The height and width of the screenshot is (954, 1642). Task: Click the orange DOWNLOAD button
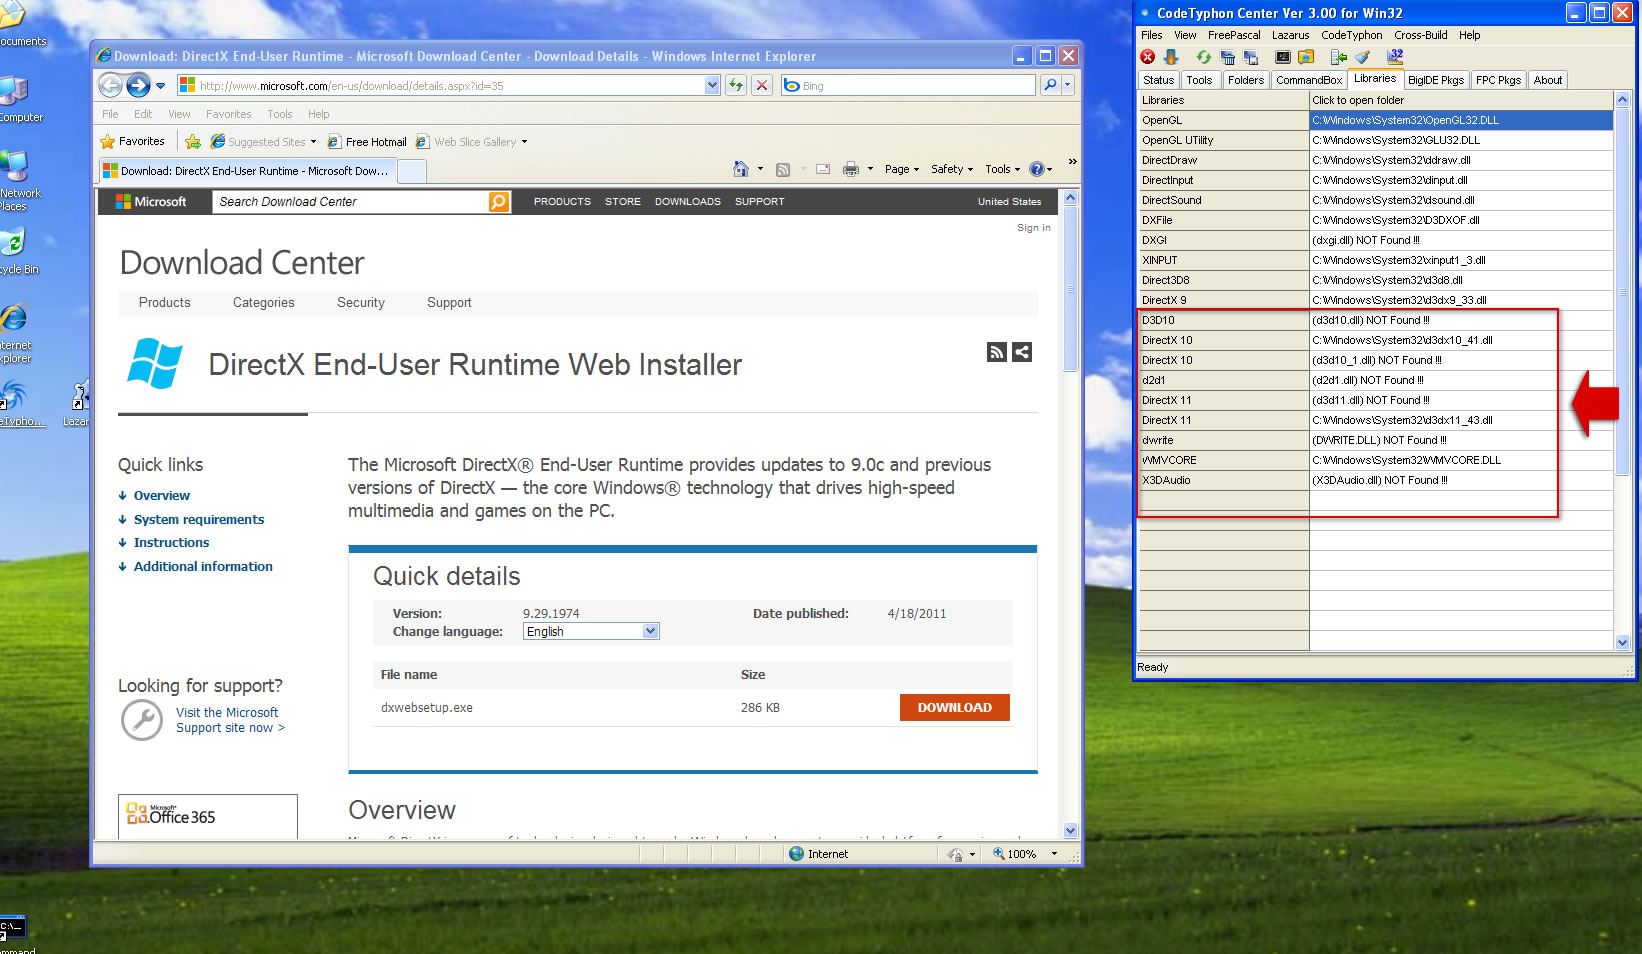(x=954, y=707)
